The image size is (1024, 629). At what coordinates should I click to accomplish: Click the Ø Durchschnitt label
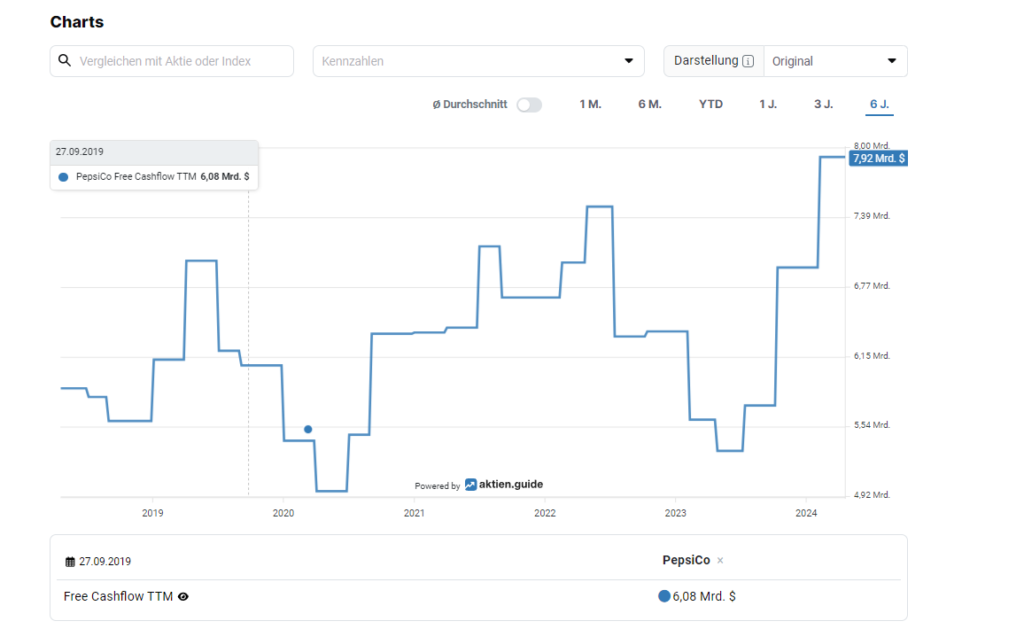click(x=470, y=105)
